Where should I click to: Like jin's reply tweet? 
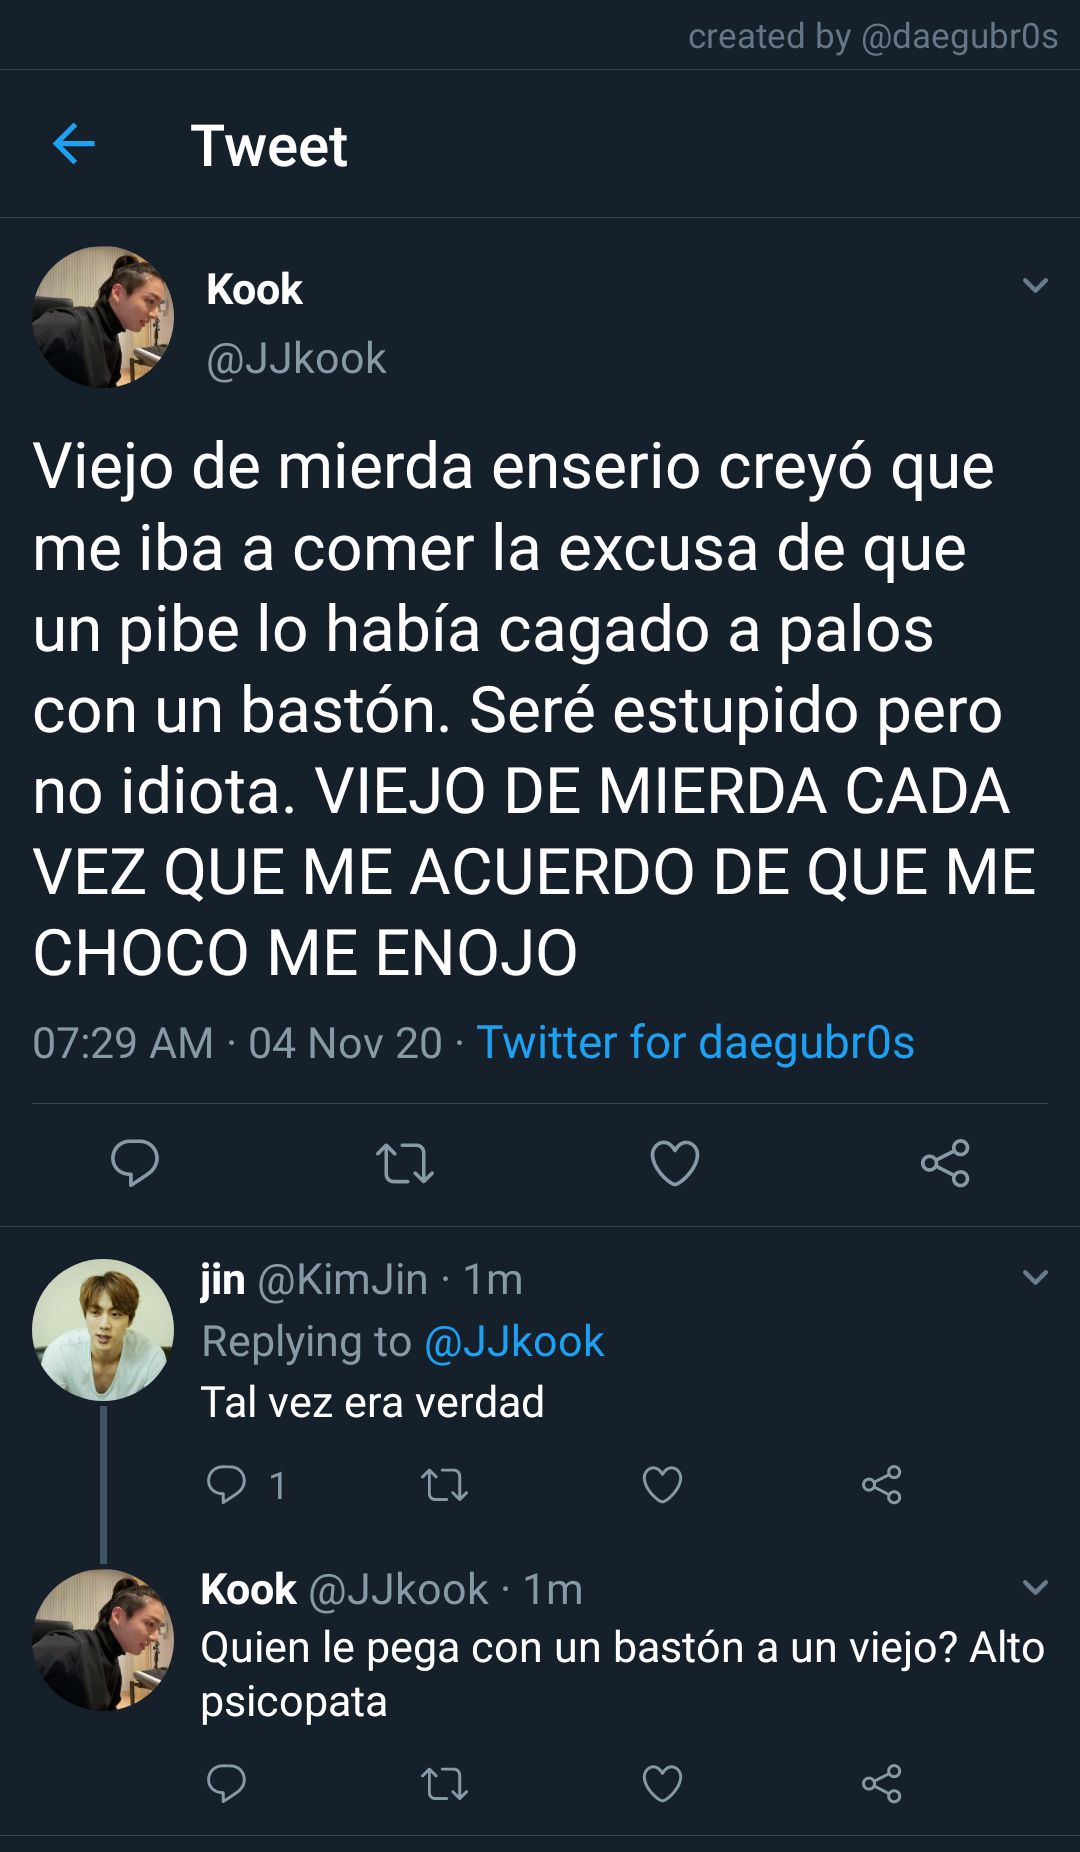coord(662,1485)
